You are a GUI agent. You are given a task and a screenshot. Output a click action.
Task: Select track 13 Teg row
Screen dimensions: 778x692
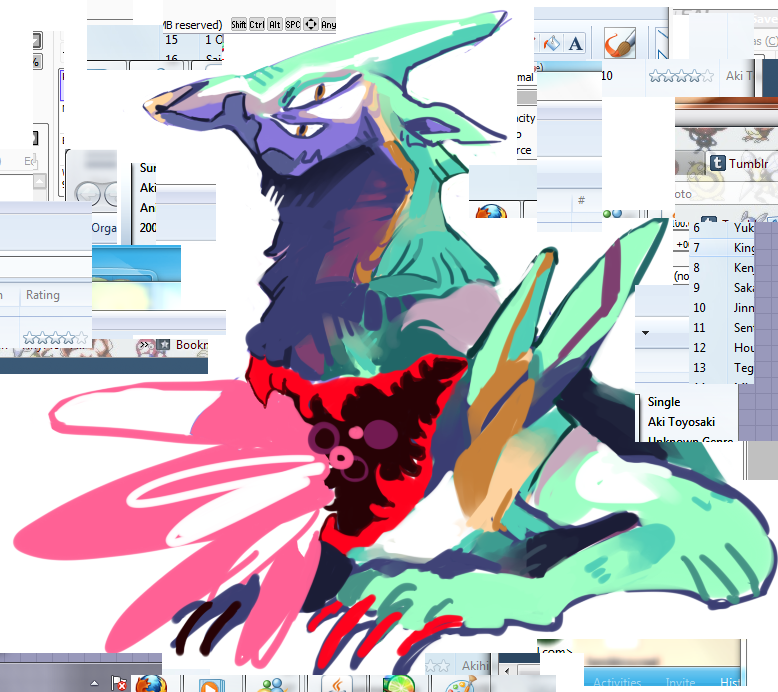click(x=722, y=368)
